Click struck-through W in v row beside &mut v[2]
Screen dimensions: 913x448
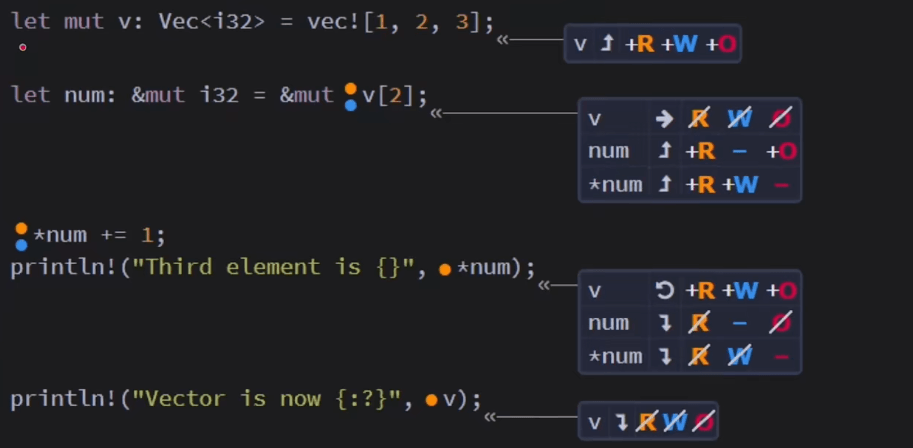click(740, 119)
